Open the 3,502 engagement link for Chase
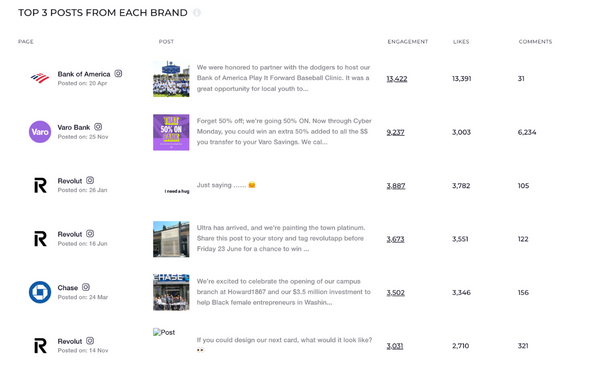The height and width of the screenshot is (381, 600). (395, 293)
